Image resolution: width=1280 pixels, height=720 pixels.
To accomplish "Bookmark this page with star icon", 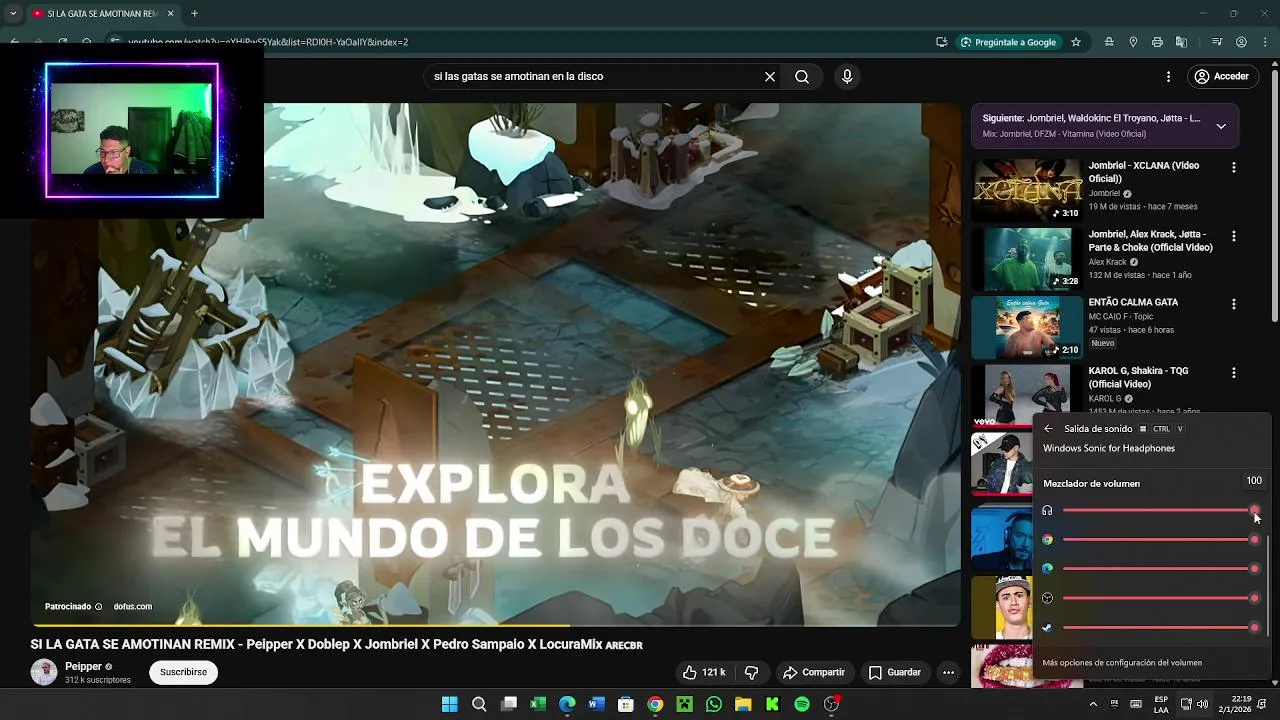I will click(1076, 42).
